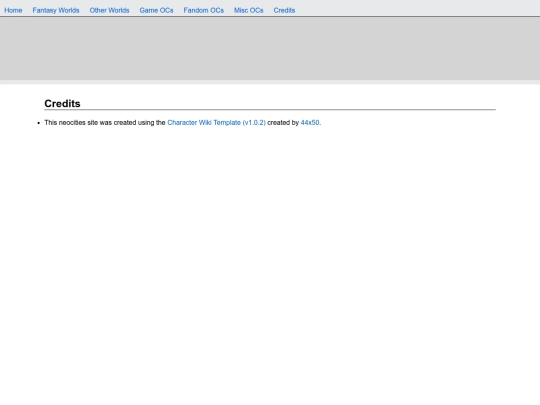The height and width of the screenshot is (405, 540).
Task: Open the 44x50 creator link
Action: 310,123
